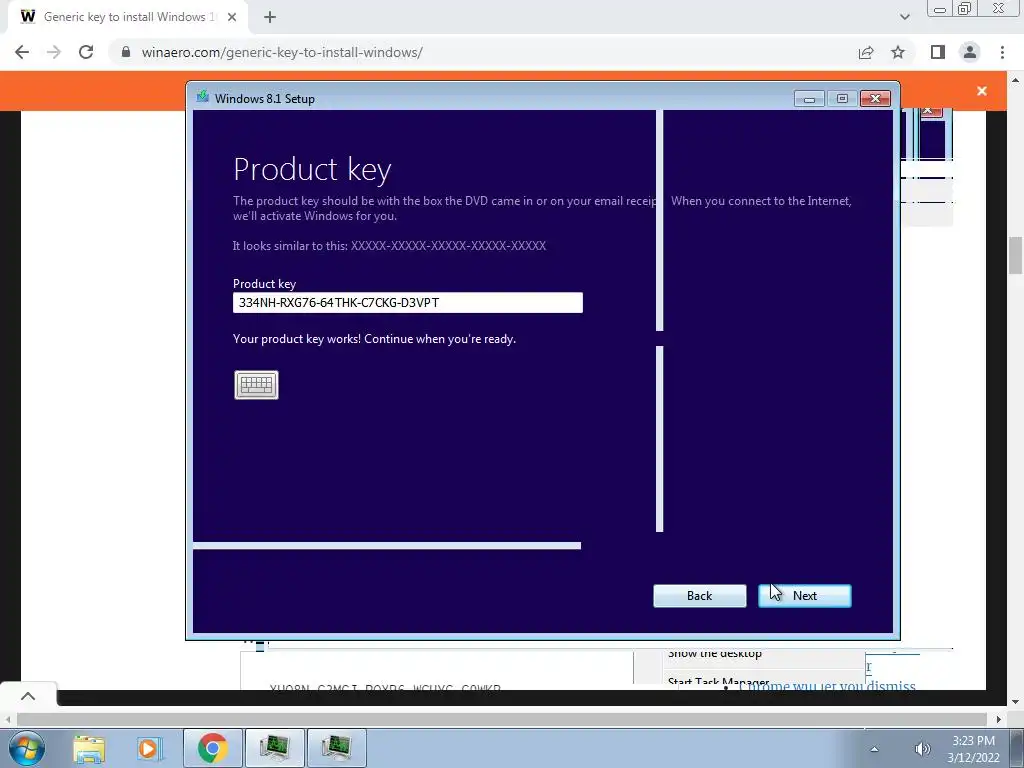Close the Windows 8.1 Setup window

(875, 99)
